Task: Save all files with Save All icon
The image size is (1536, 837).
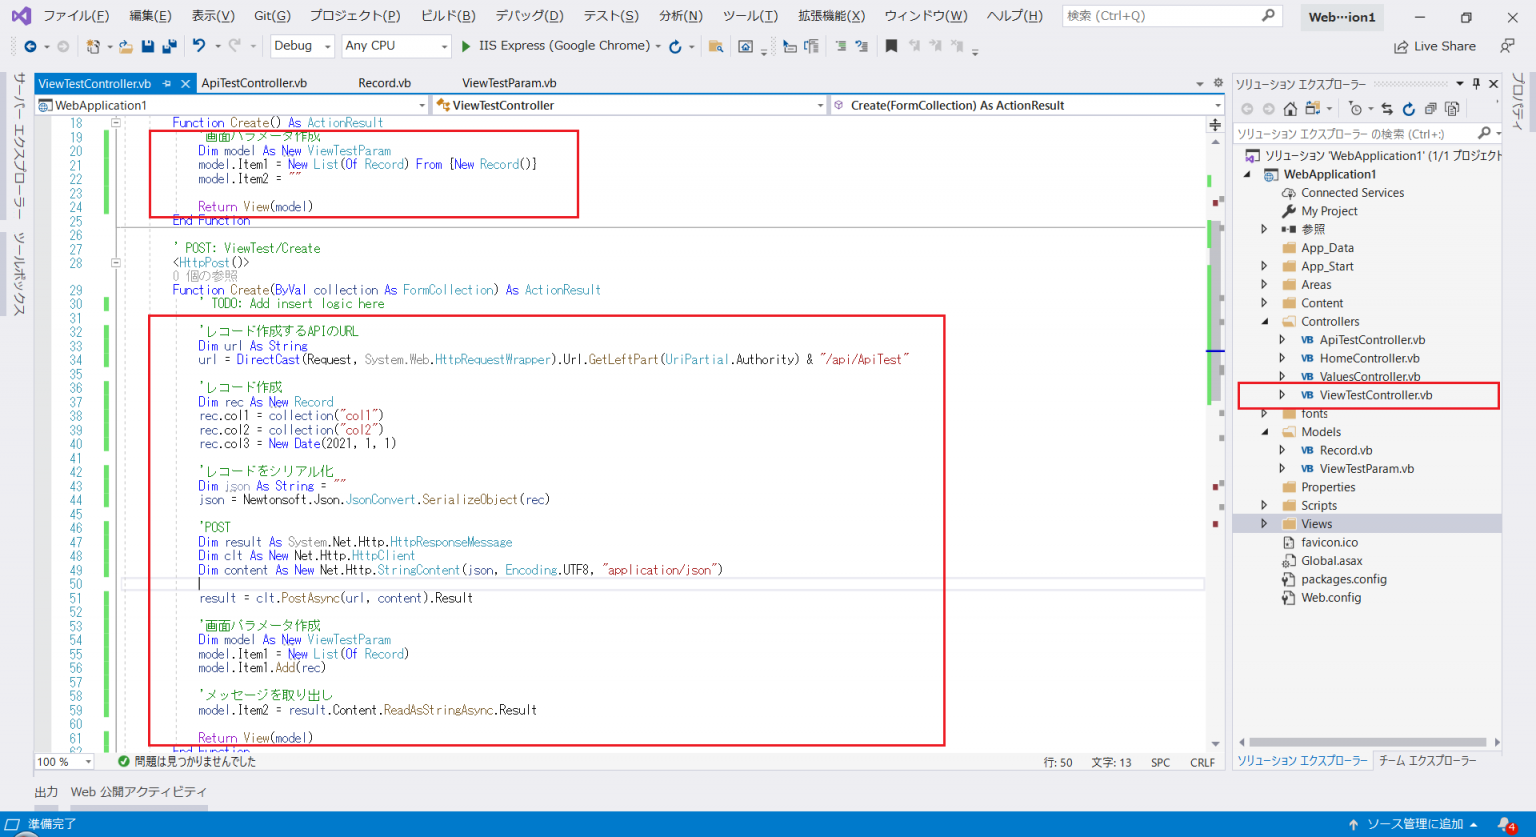Action: [169, 45]
